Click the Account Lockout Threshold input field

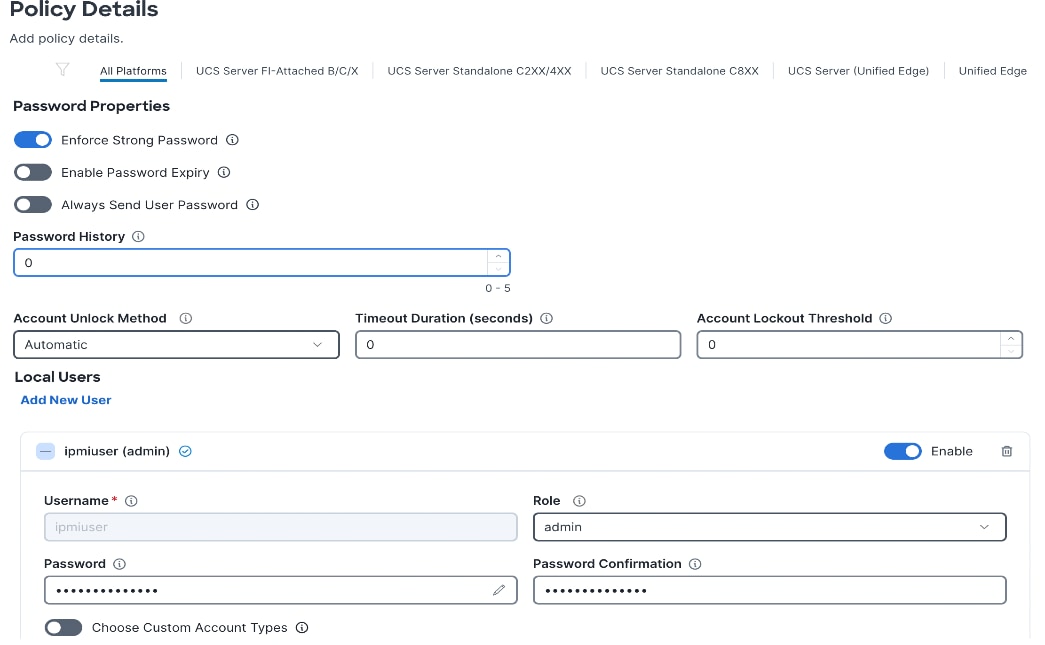[860, 345]
